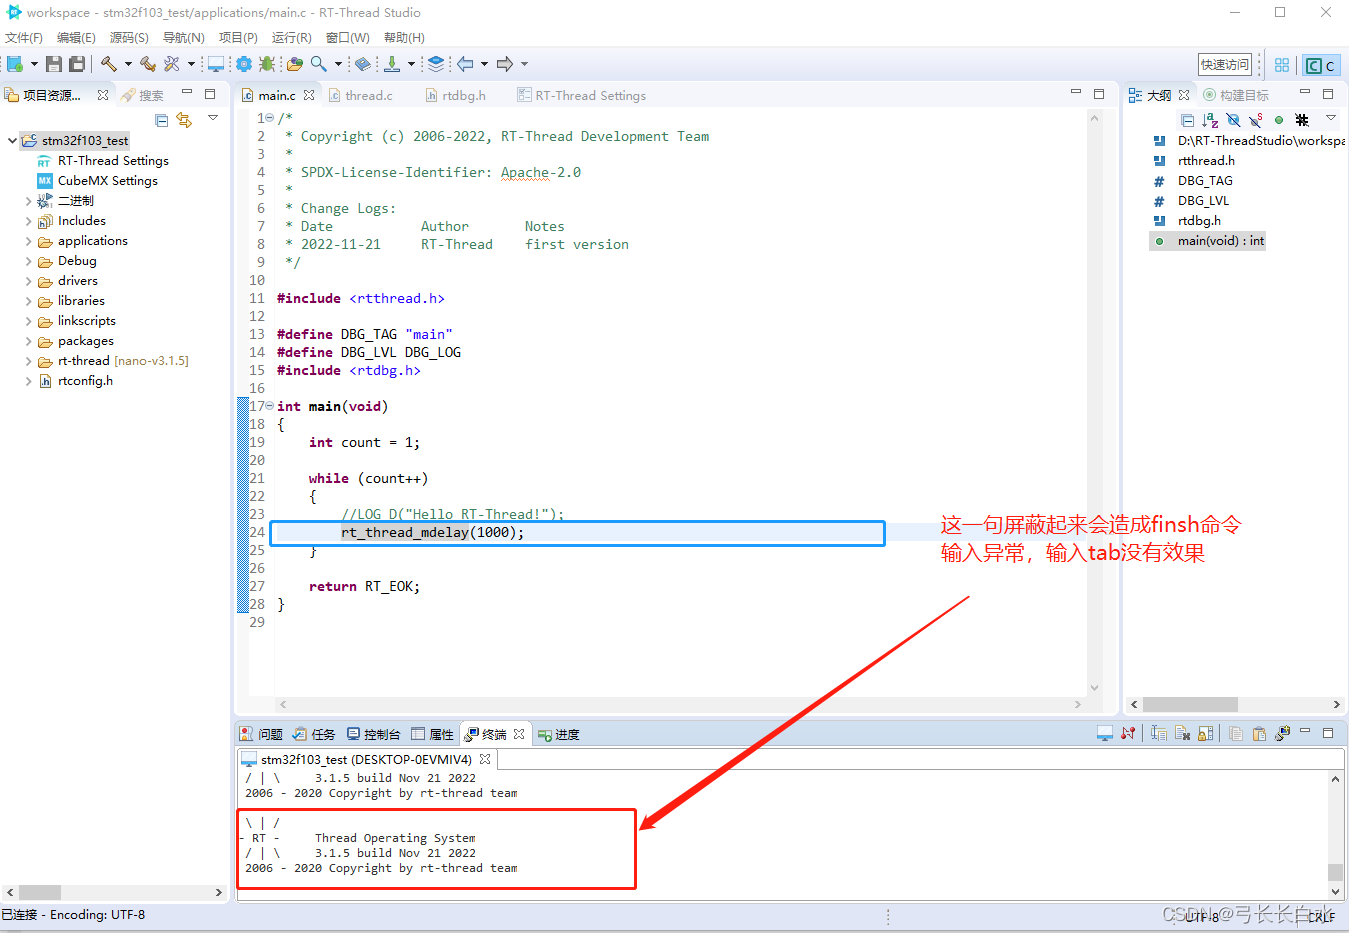
Task: Go back with the blue left arrow icon
Action: pyautogui.click(x=466, y=64)
